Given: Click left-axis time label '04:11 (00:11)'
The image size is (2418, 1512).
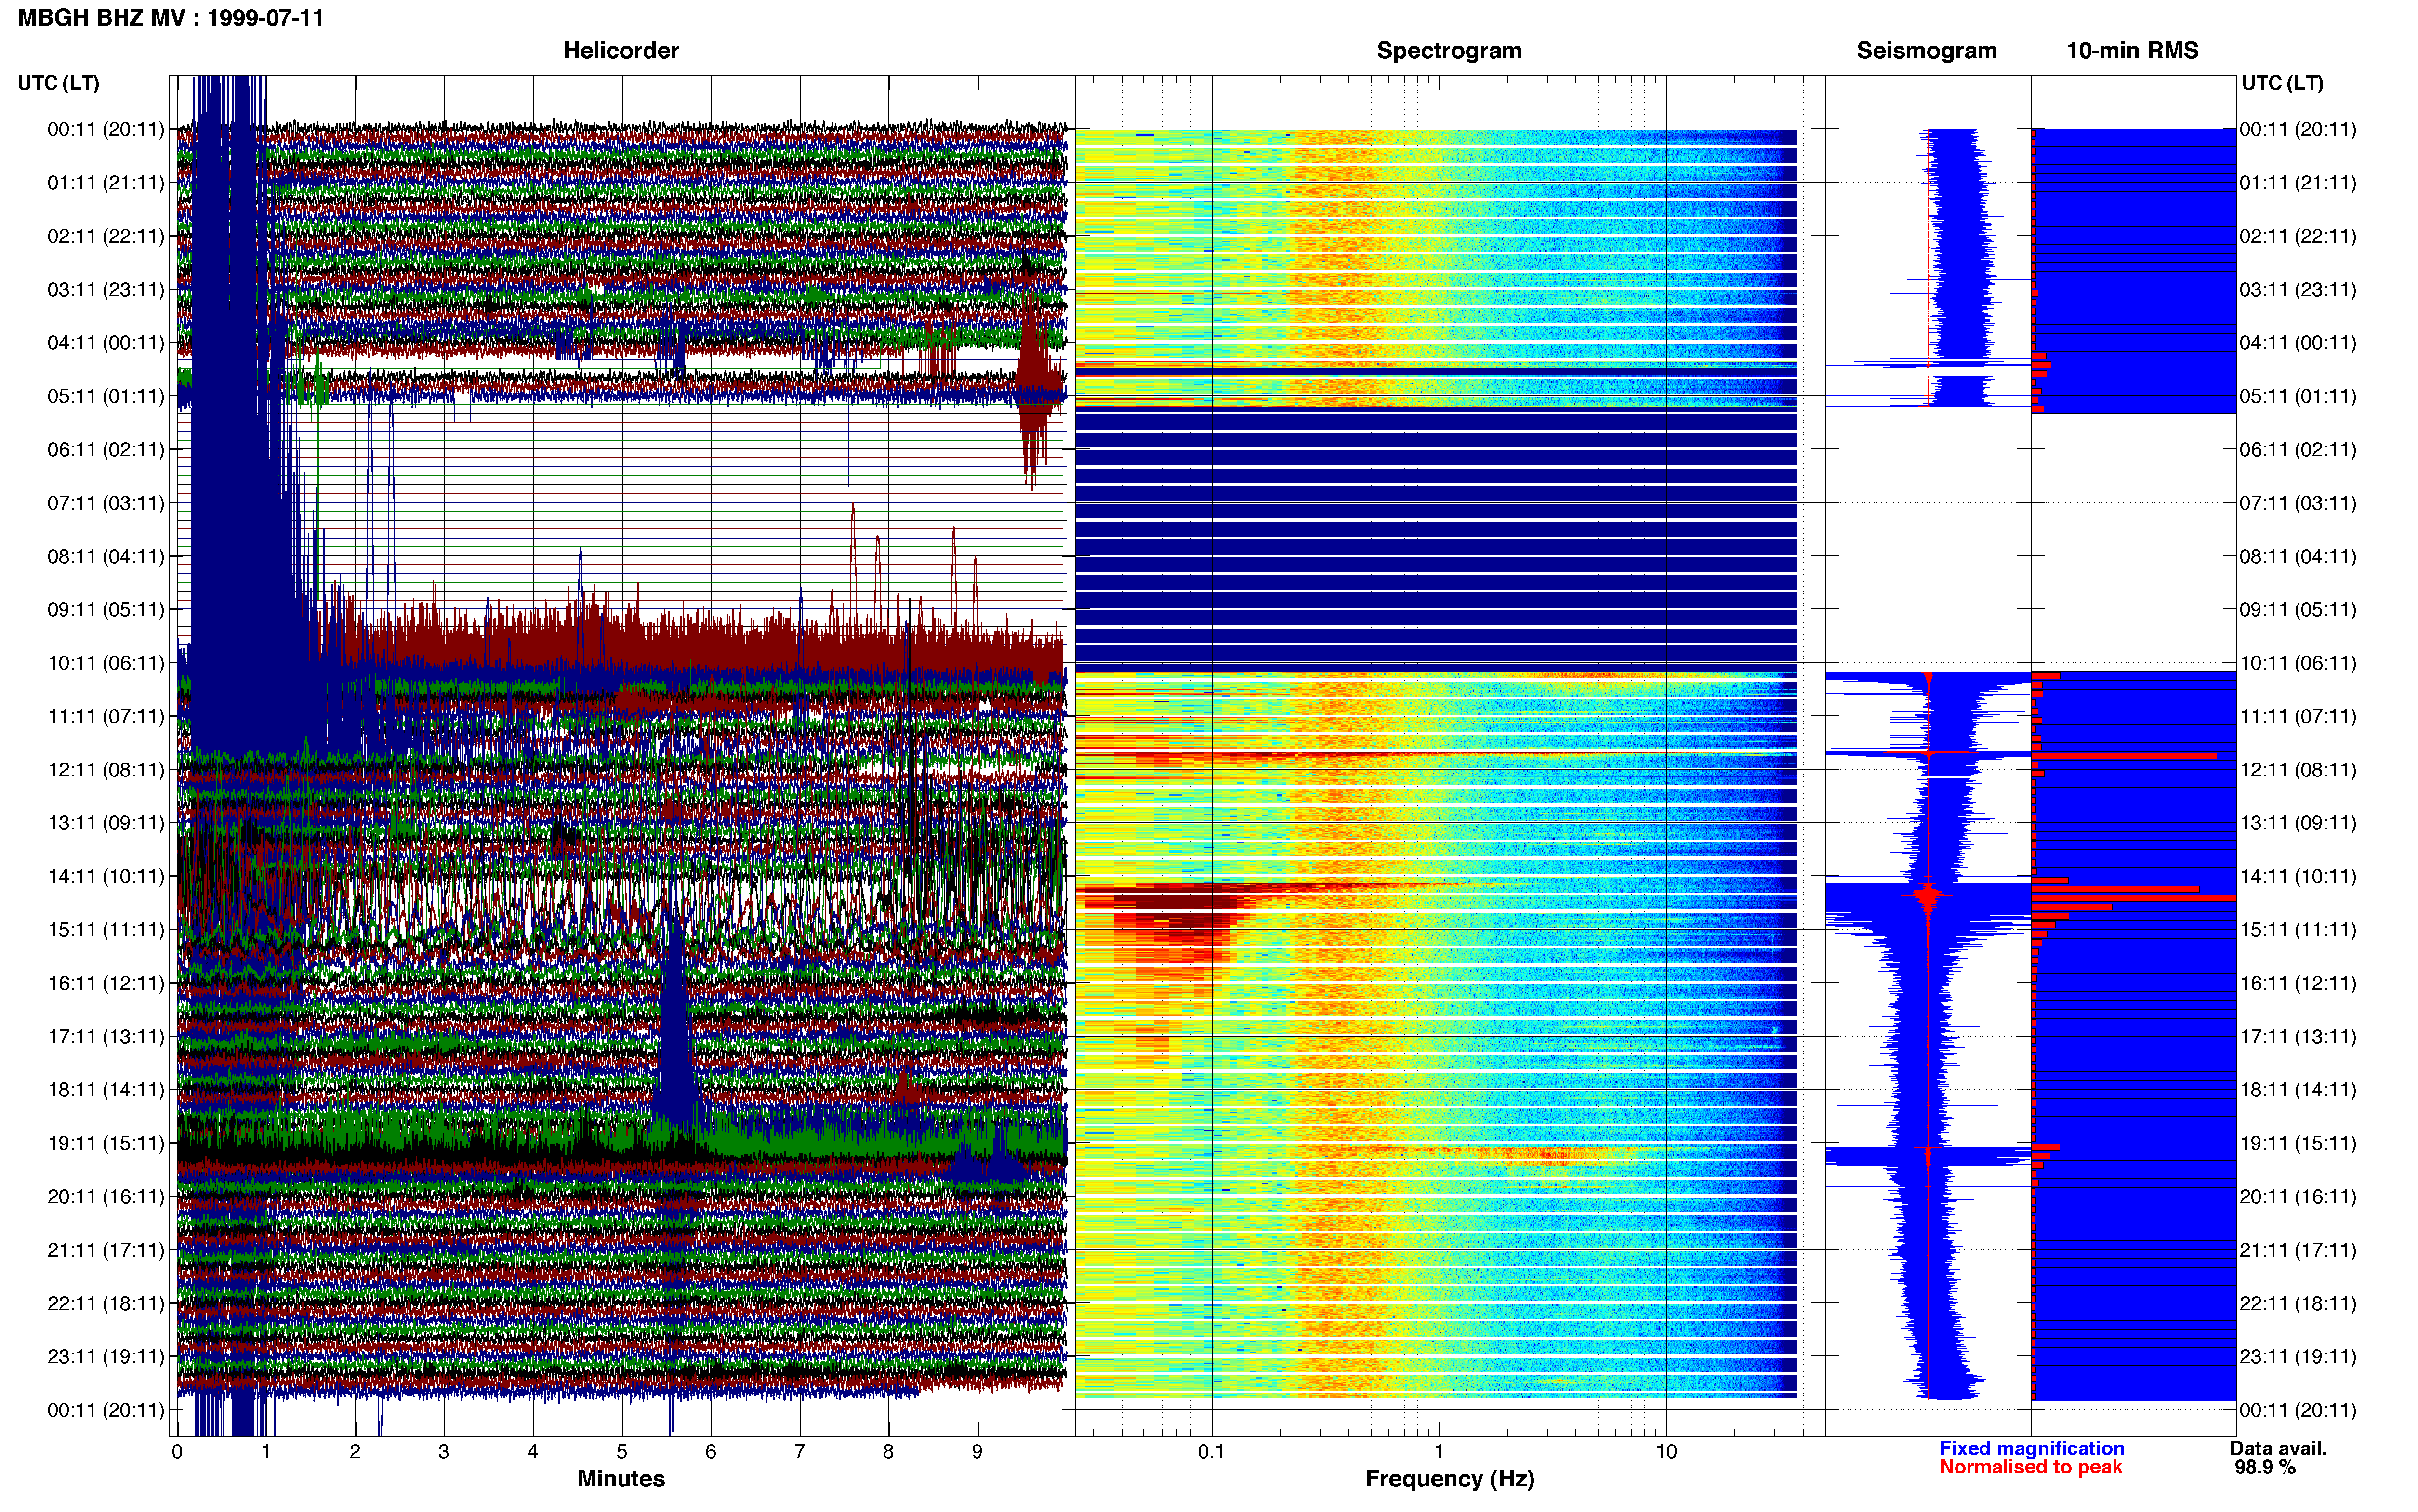Looking at the screenshot, I should [106, 343].
